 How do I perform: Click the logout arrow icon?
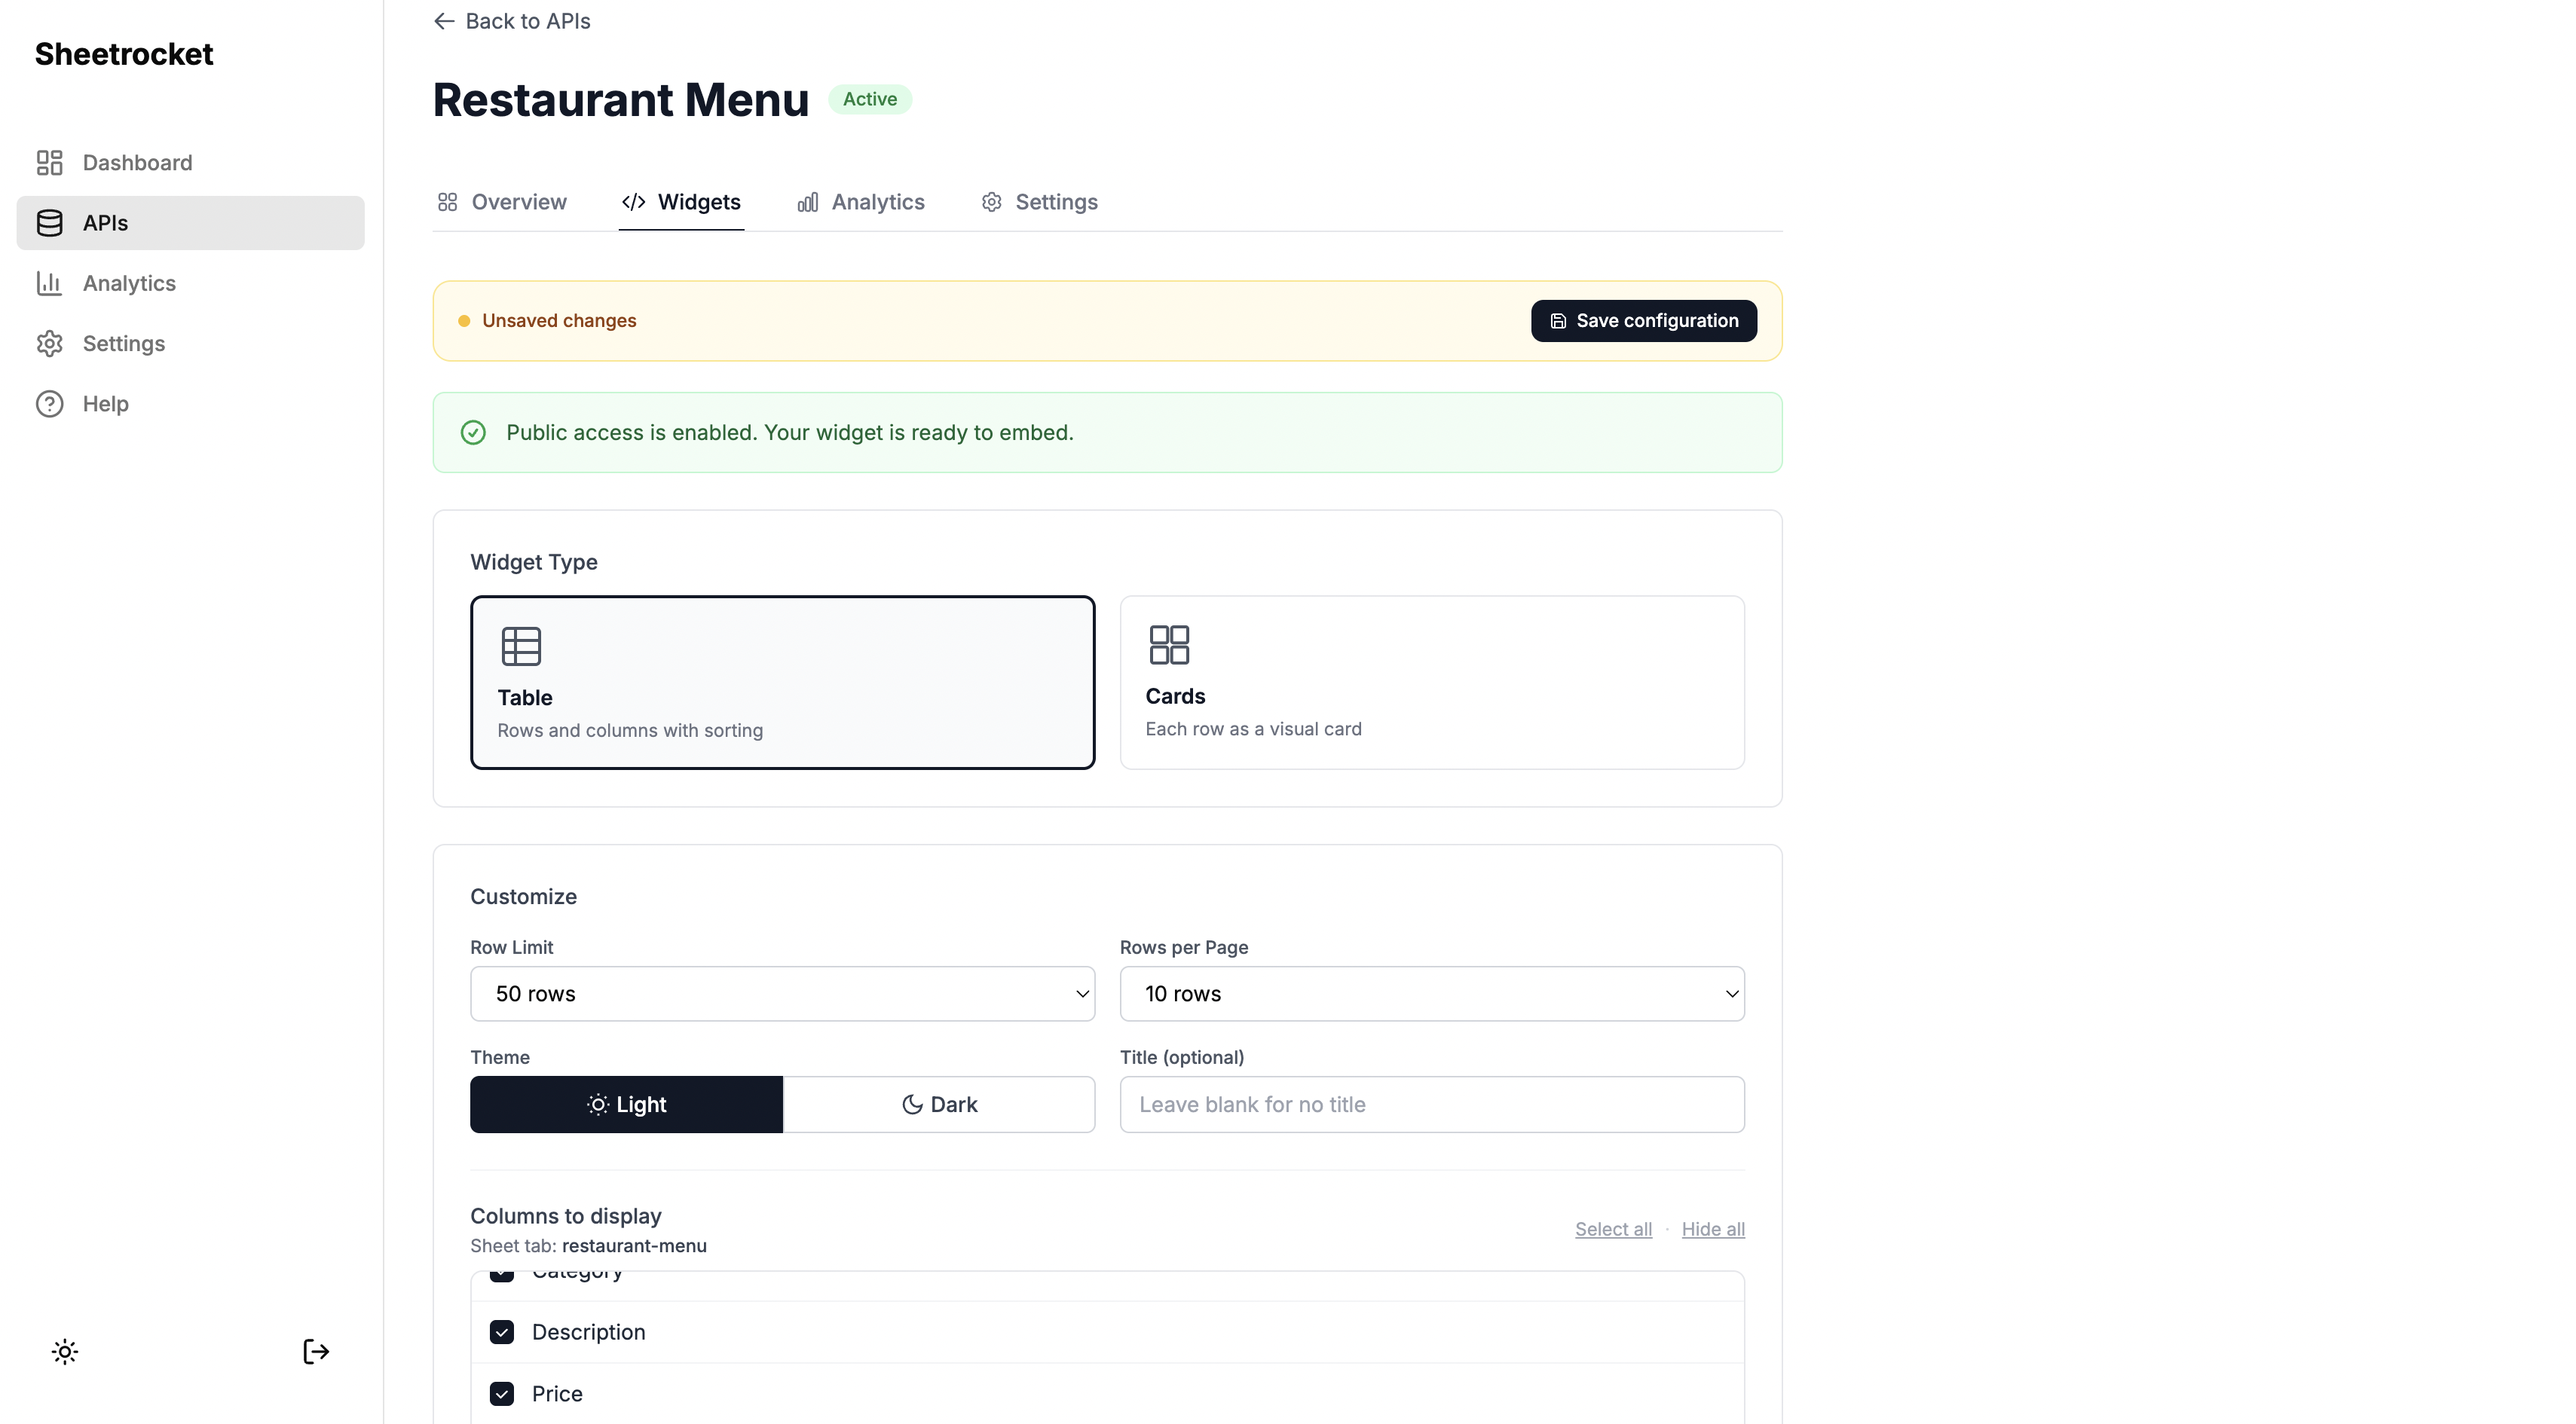click(316, 1352)
